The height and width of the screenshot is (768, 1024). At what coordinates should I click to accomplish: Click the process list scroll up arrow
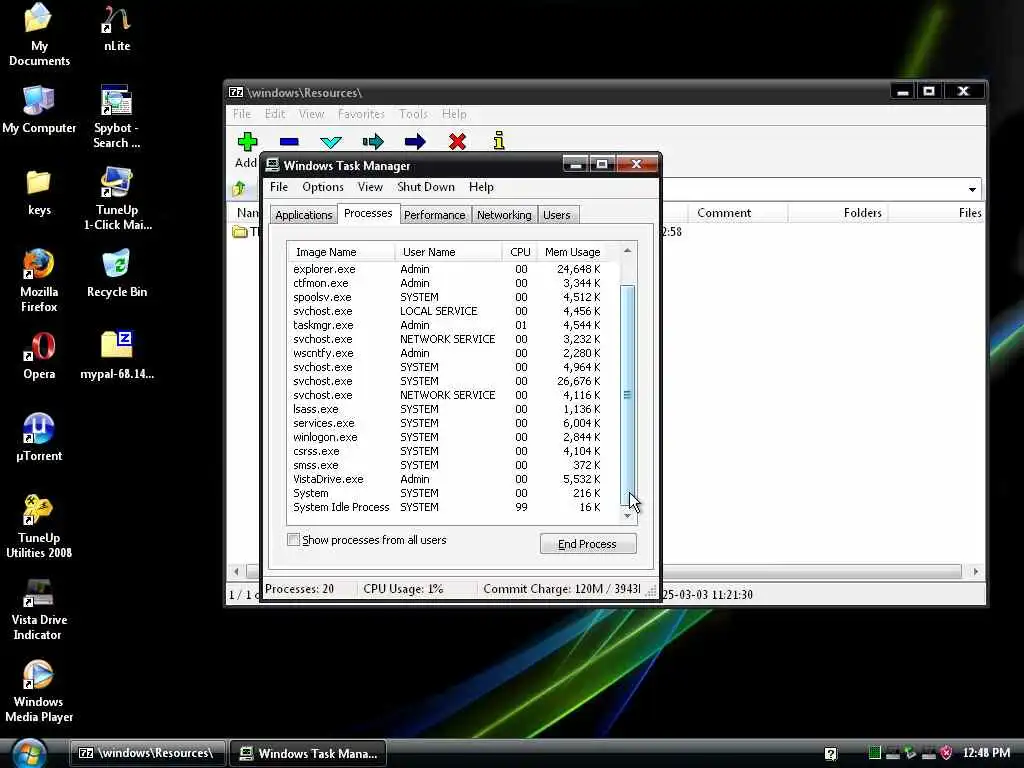627,251
